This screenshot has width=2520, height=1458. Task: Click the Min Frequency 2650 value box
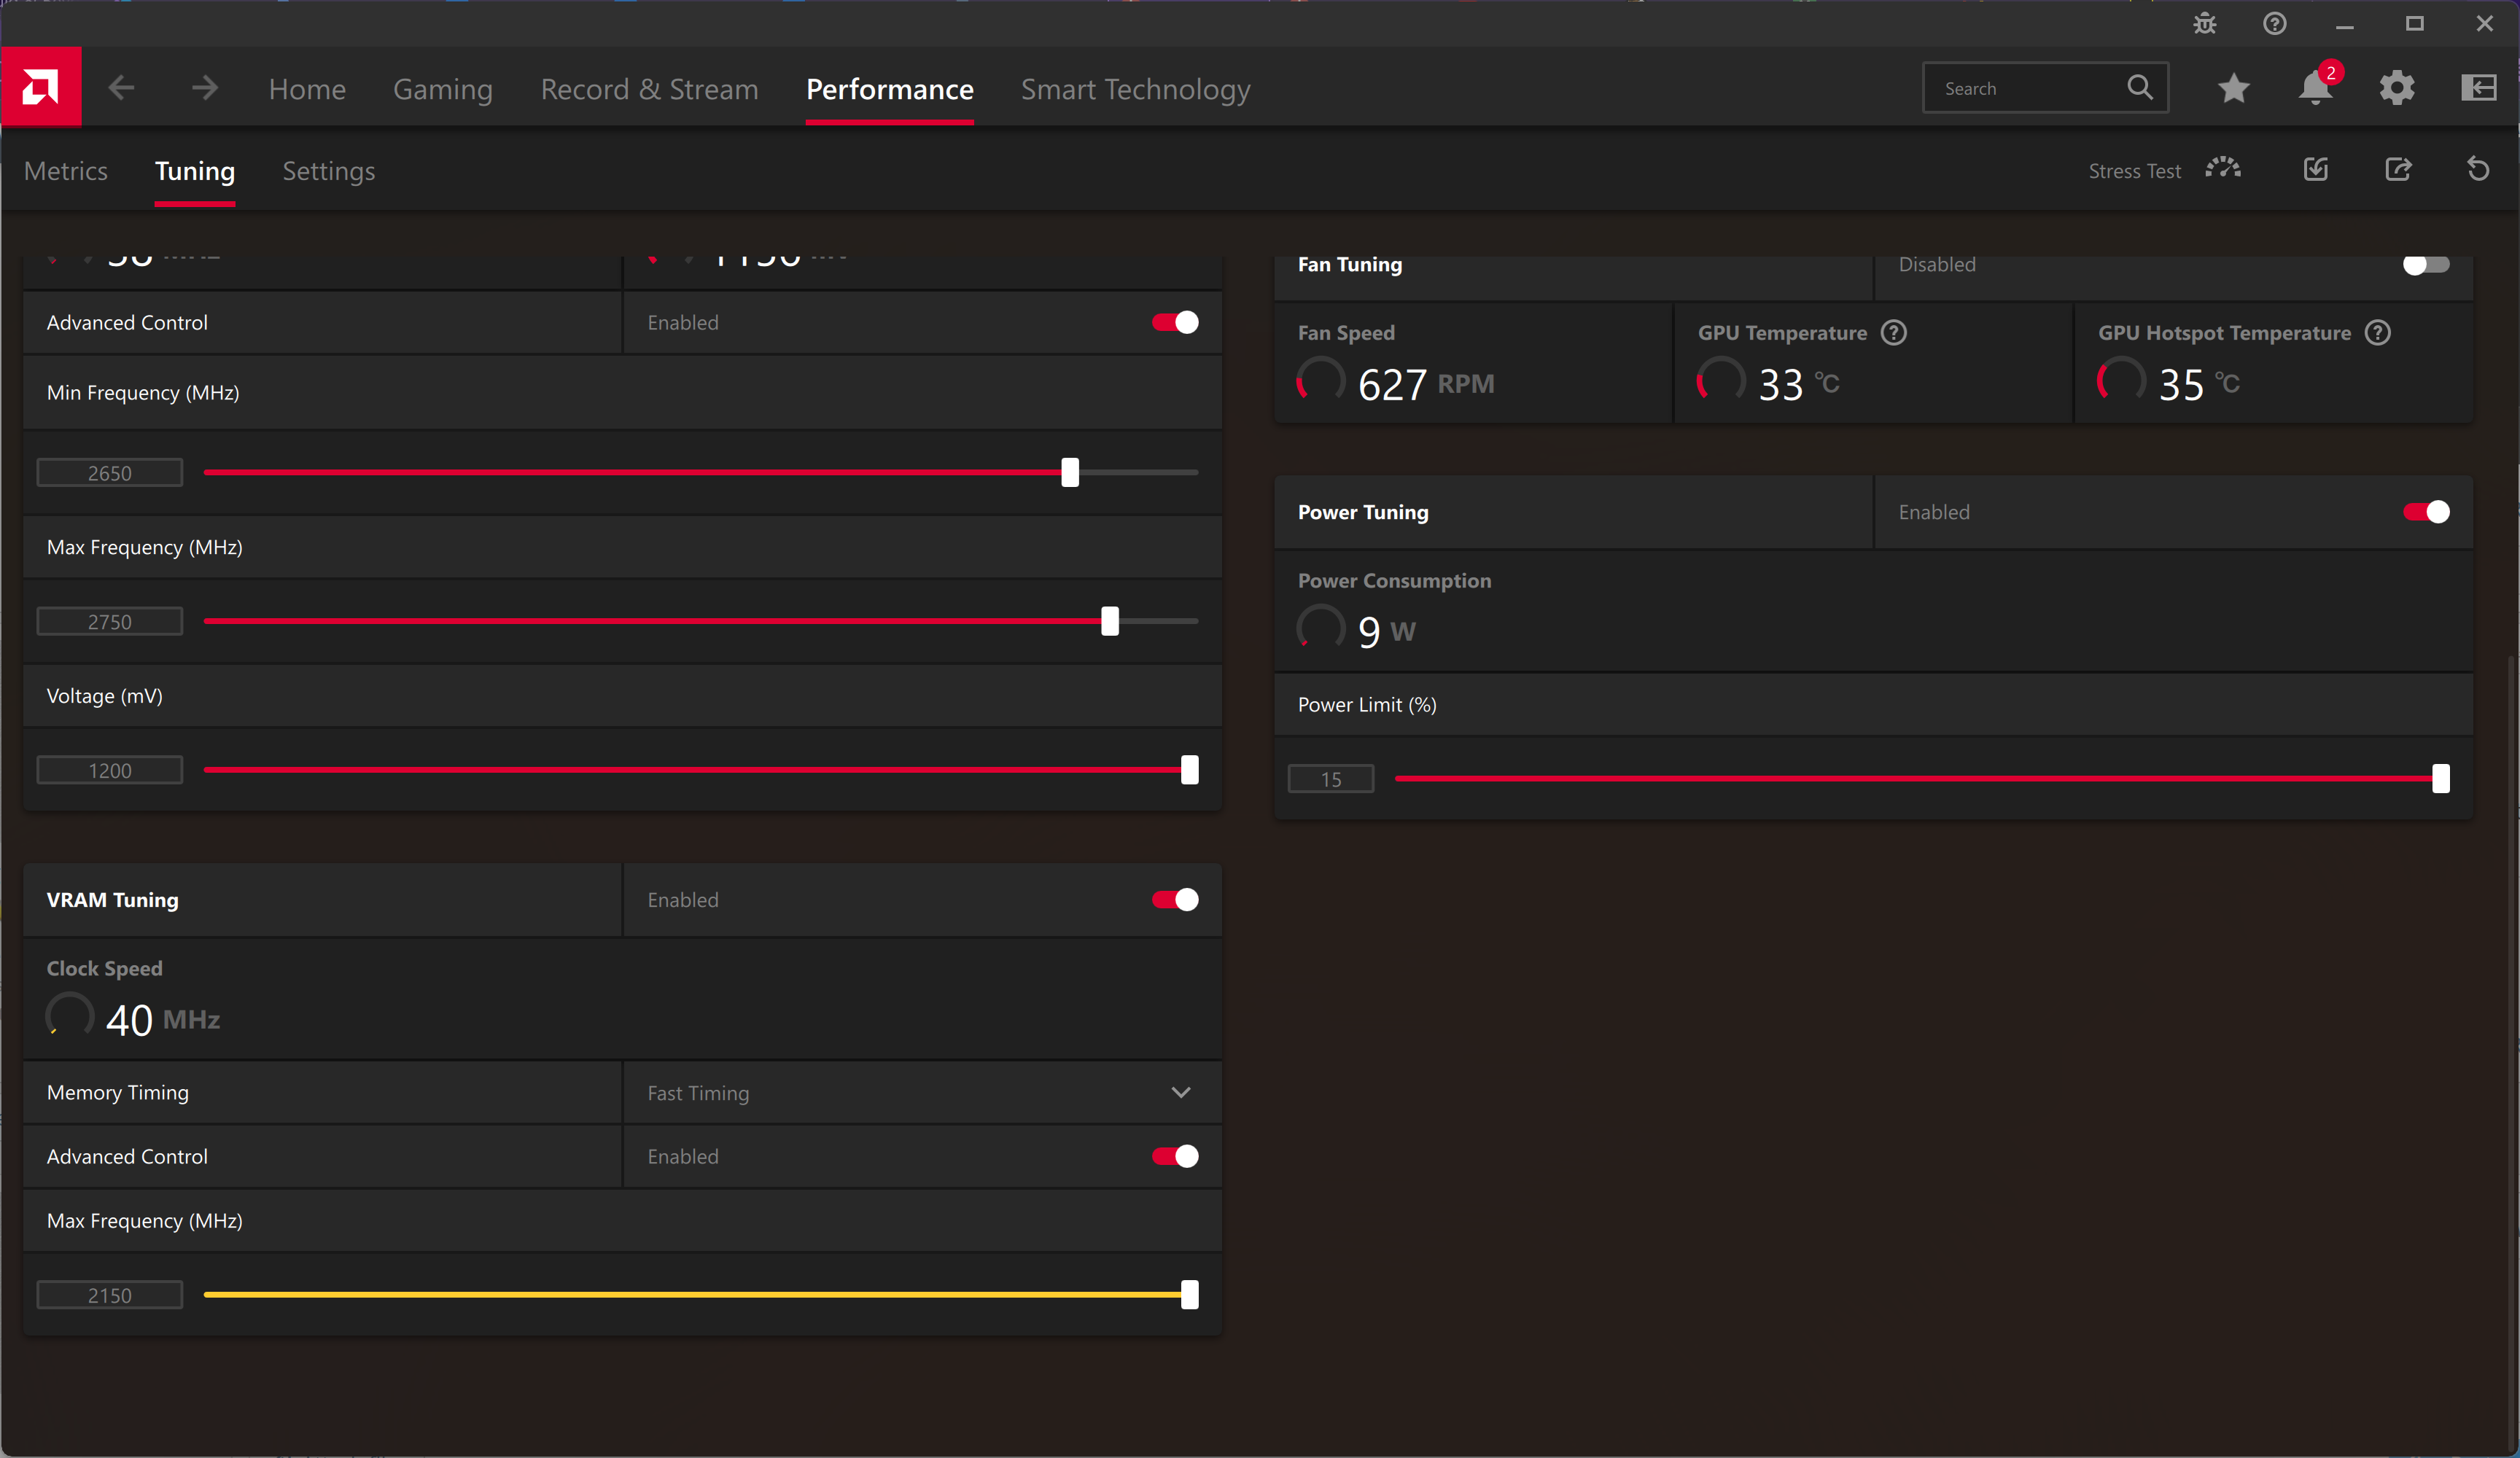(x=110, y=472)
